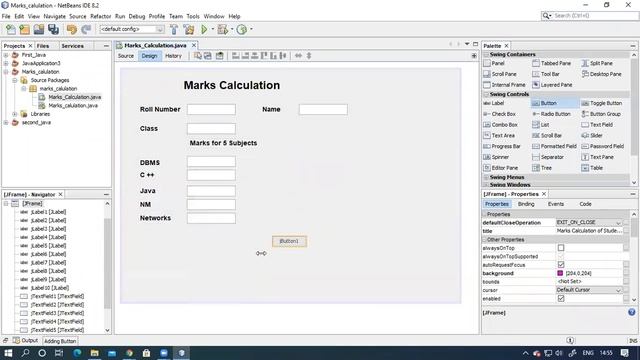Click the New File toolbar icon
The image size is (640, 360).
coord(11,29)
